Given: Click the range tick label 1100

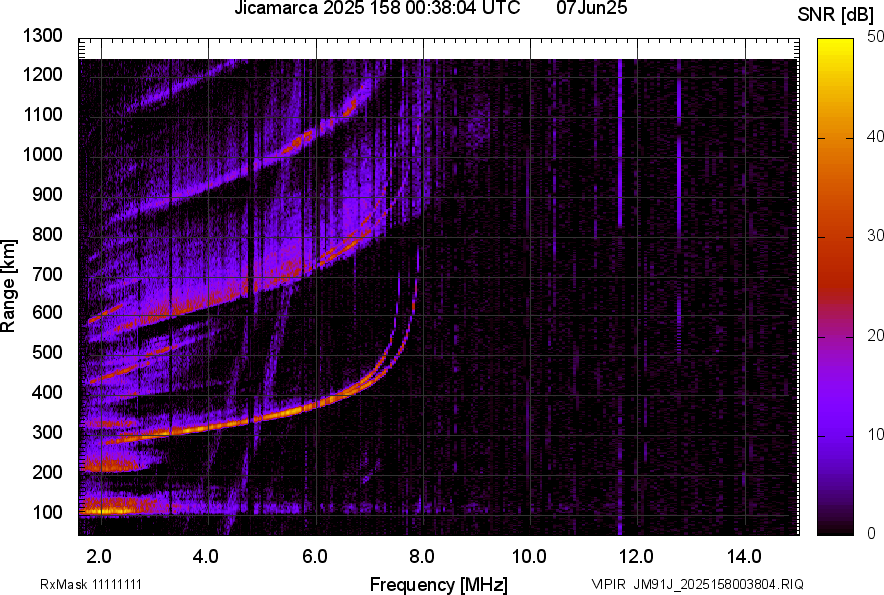Looking at the screenshot, I should point(43,114).
